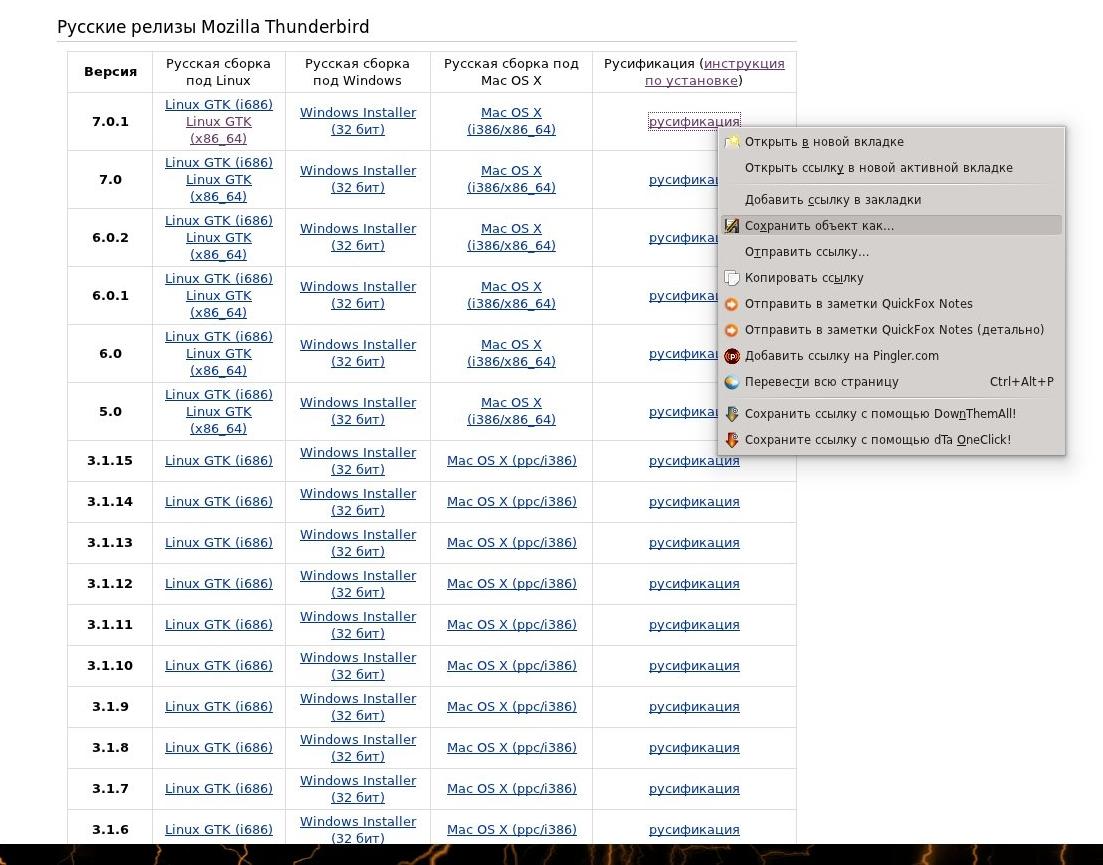Open Linux GTK (i686) link for 7.0.1
This screenshot has width=1103, height=865.
(x=219, y=105)
